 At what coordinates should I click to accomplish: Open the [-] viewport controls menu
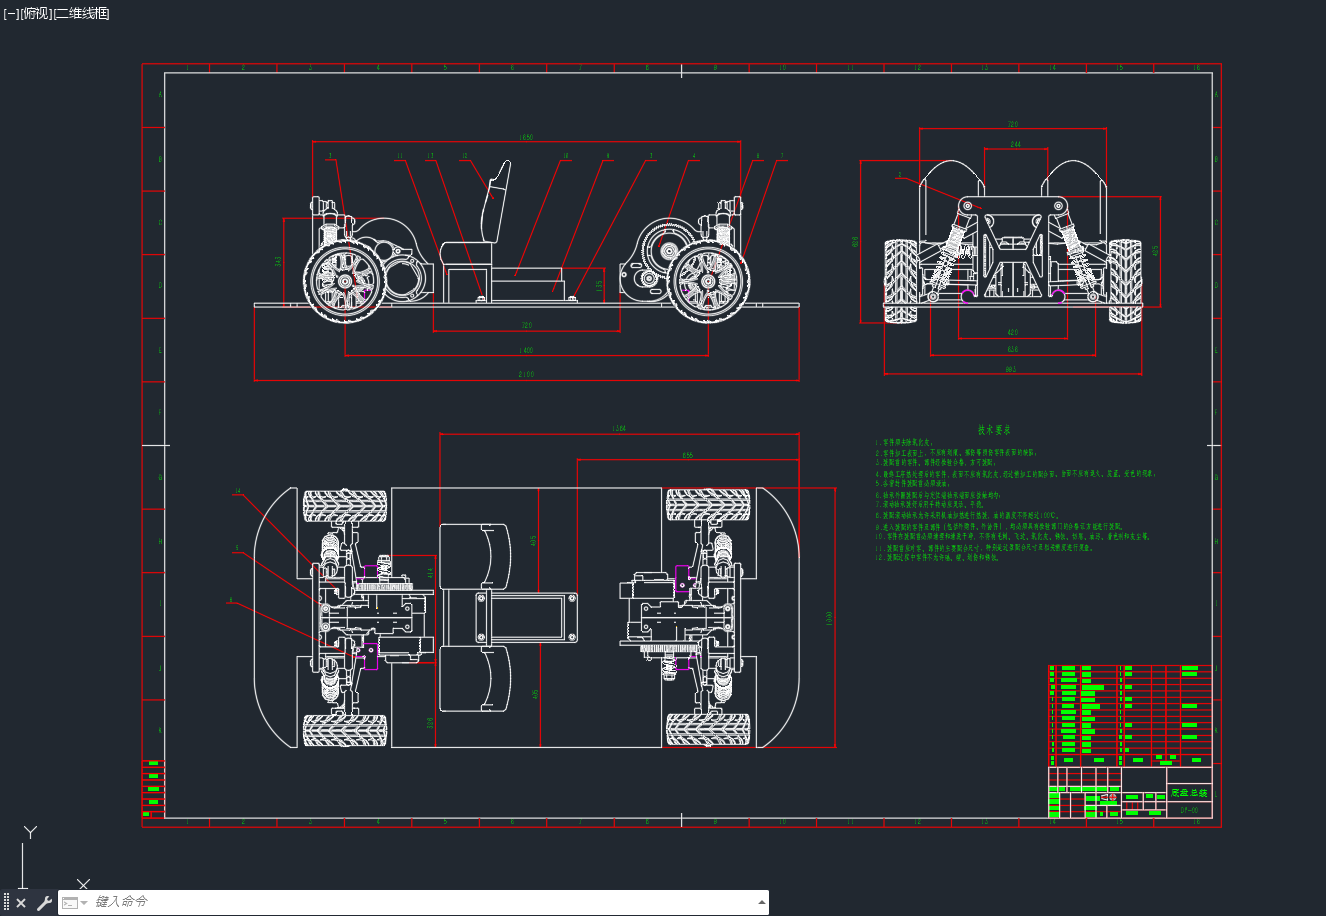[x=11, y=13]
